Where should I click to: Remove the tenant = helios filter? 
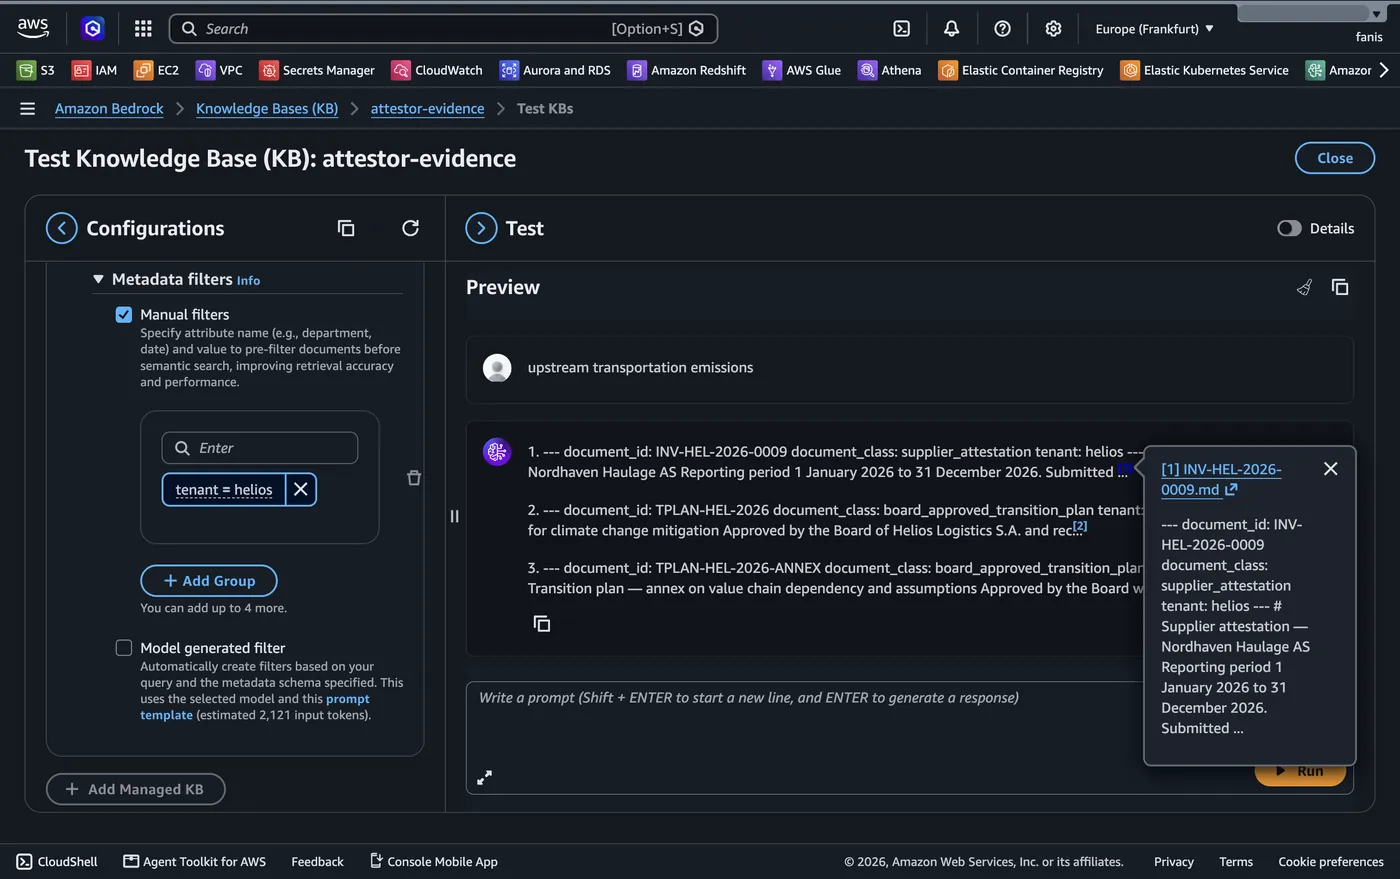click(x=301, y=489)
